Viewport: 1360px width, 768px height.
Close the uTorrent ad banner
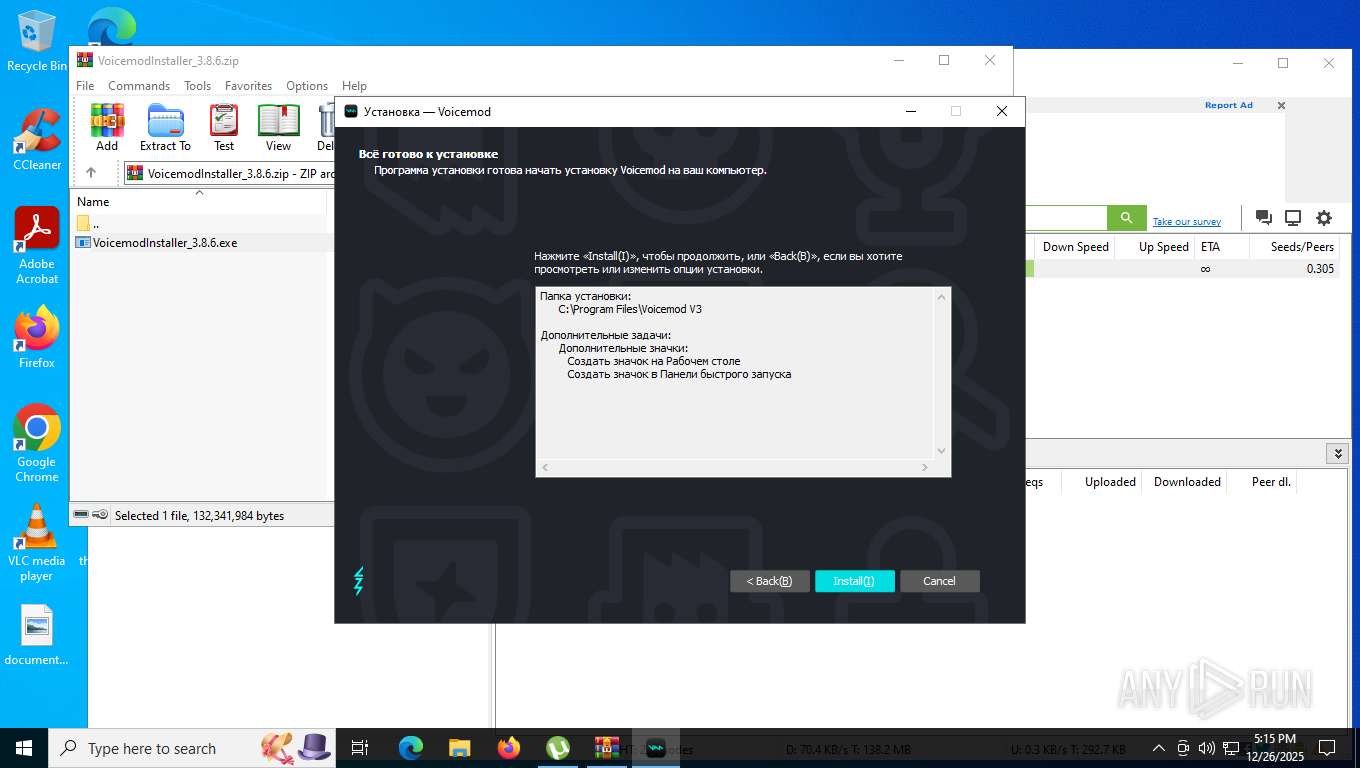[x=1281, y=105]
